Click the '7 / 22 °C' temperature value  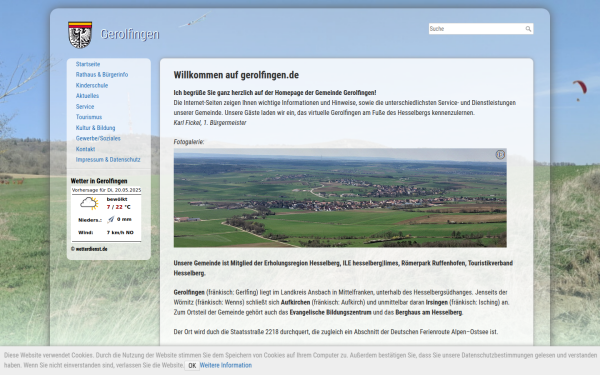click(119, 207)
